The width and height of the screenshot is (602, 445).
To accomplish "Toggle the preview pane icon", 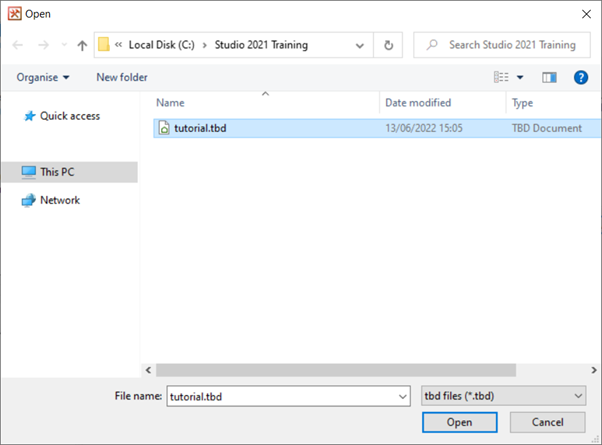I will pyautogui.click(x=549, y=77).
